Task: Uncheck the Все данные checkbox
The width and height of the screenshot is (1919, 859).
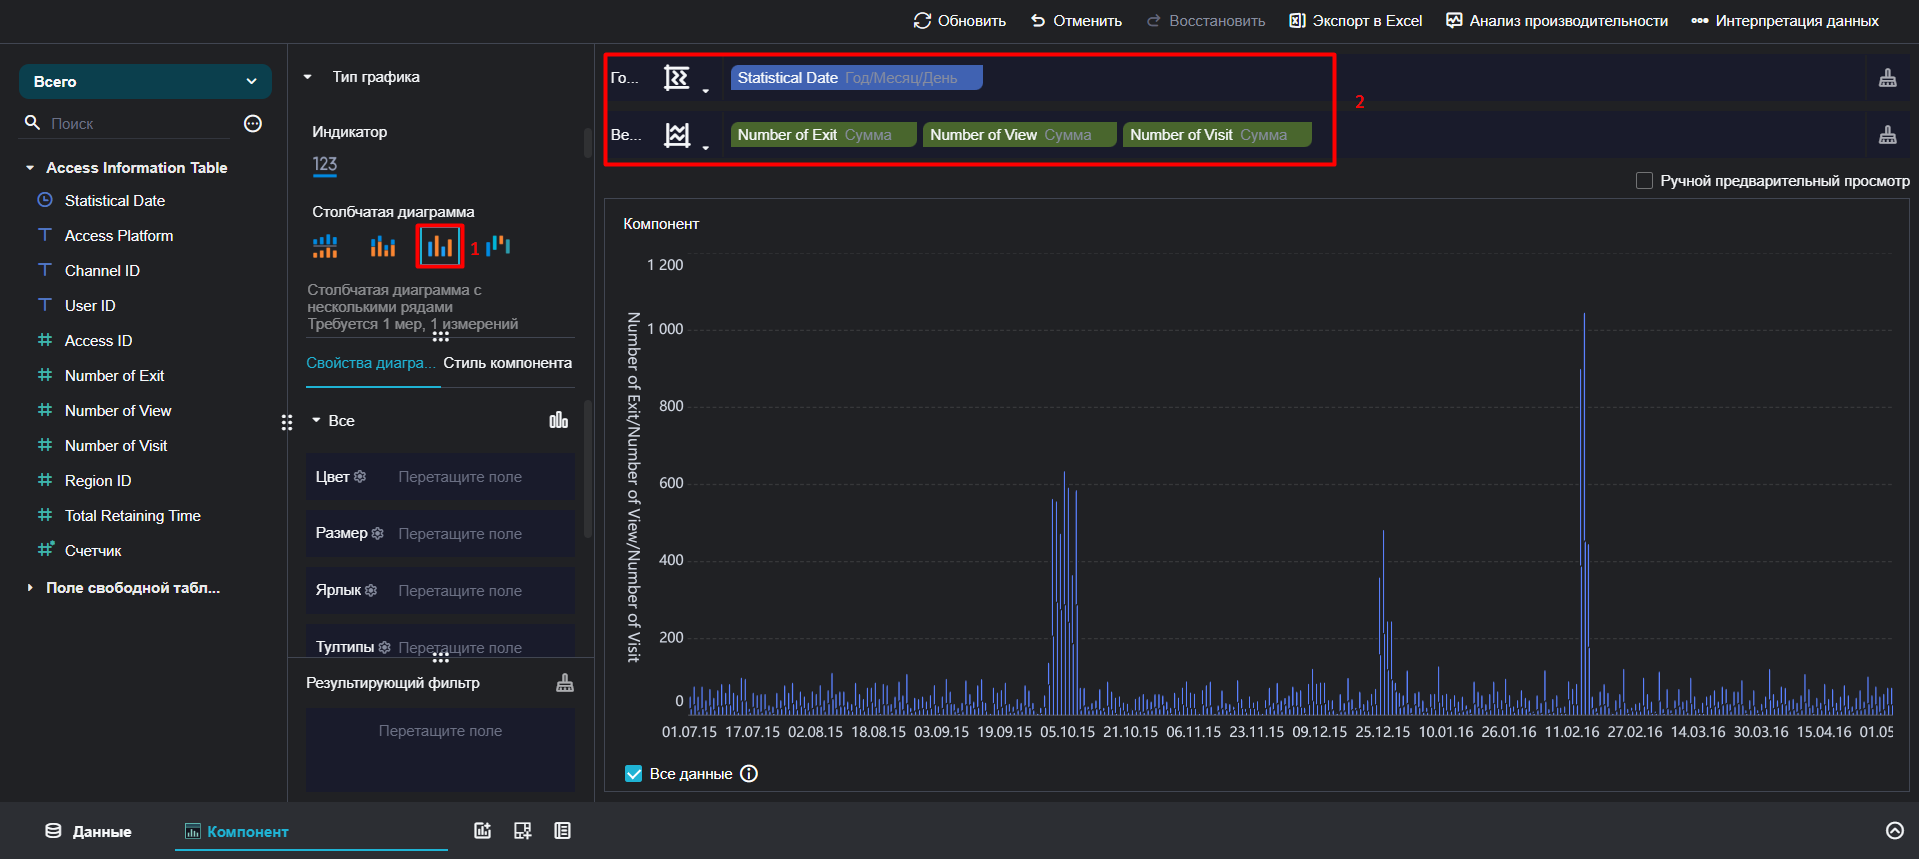Action: [633, 774]
